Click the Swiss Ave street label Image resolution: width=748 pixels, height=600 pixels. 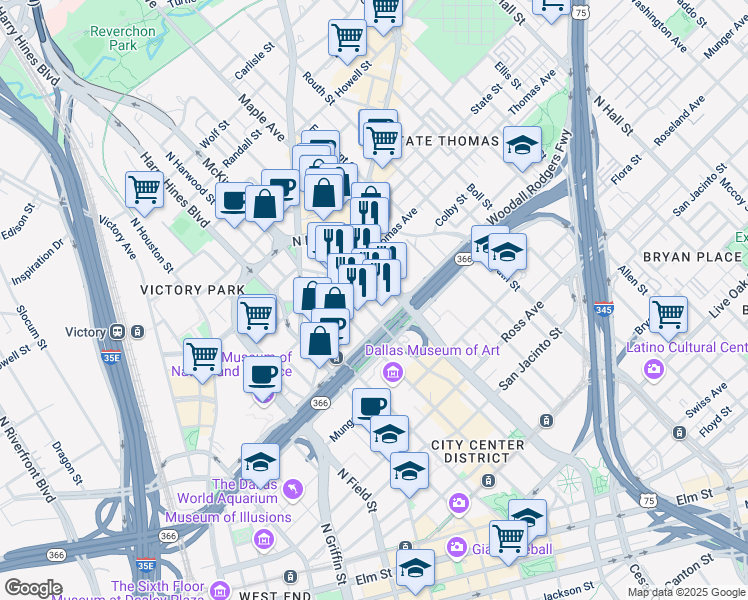tap(706, 400)
